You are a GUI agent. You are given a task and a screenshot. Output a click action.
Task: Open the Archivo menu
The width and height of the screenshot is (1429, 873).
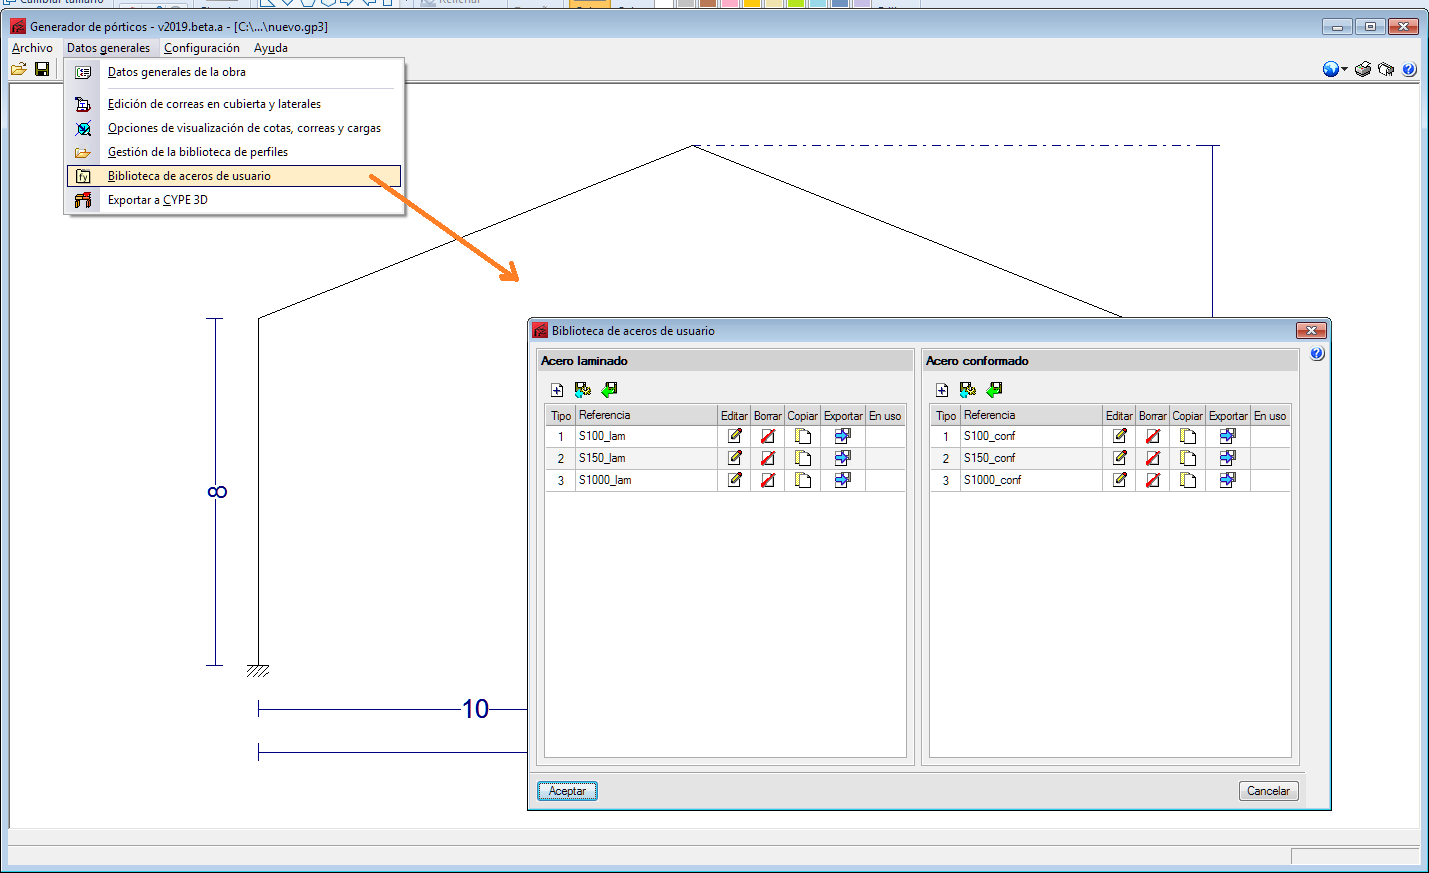[32, 48]
